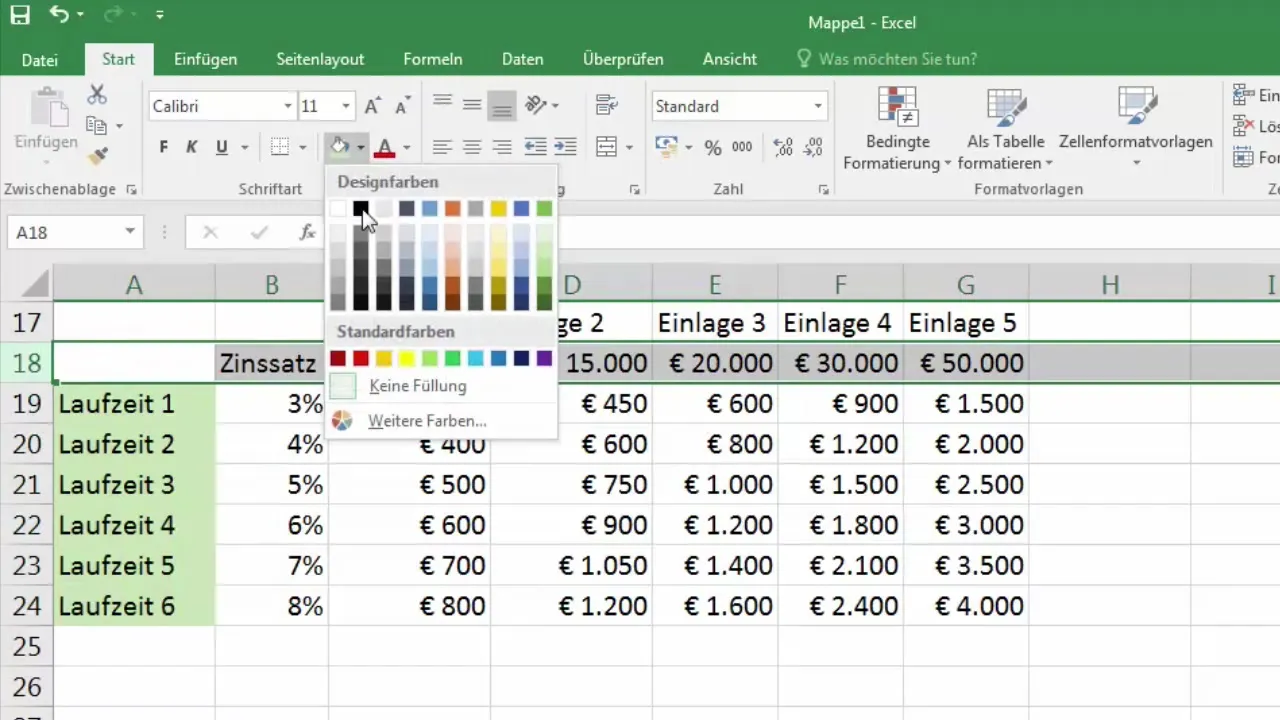Screen dimensions: 1280x720
Task: Click the merge and center icon
Action: [x=606, y=147]
